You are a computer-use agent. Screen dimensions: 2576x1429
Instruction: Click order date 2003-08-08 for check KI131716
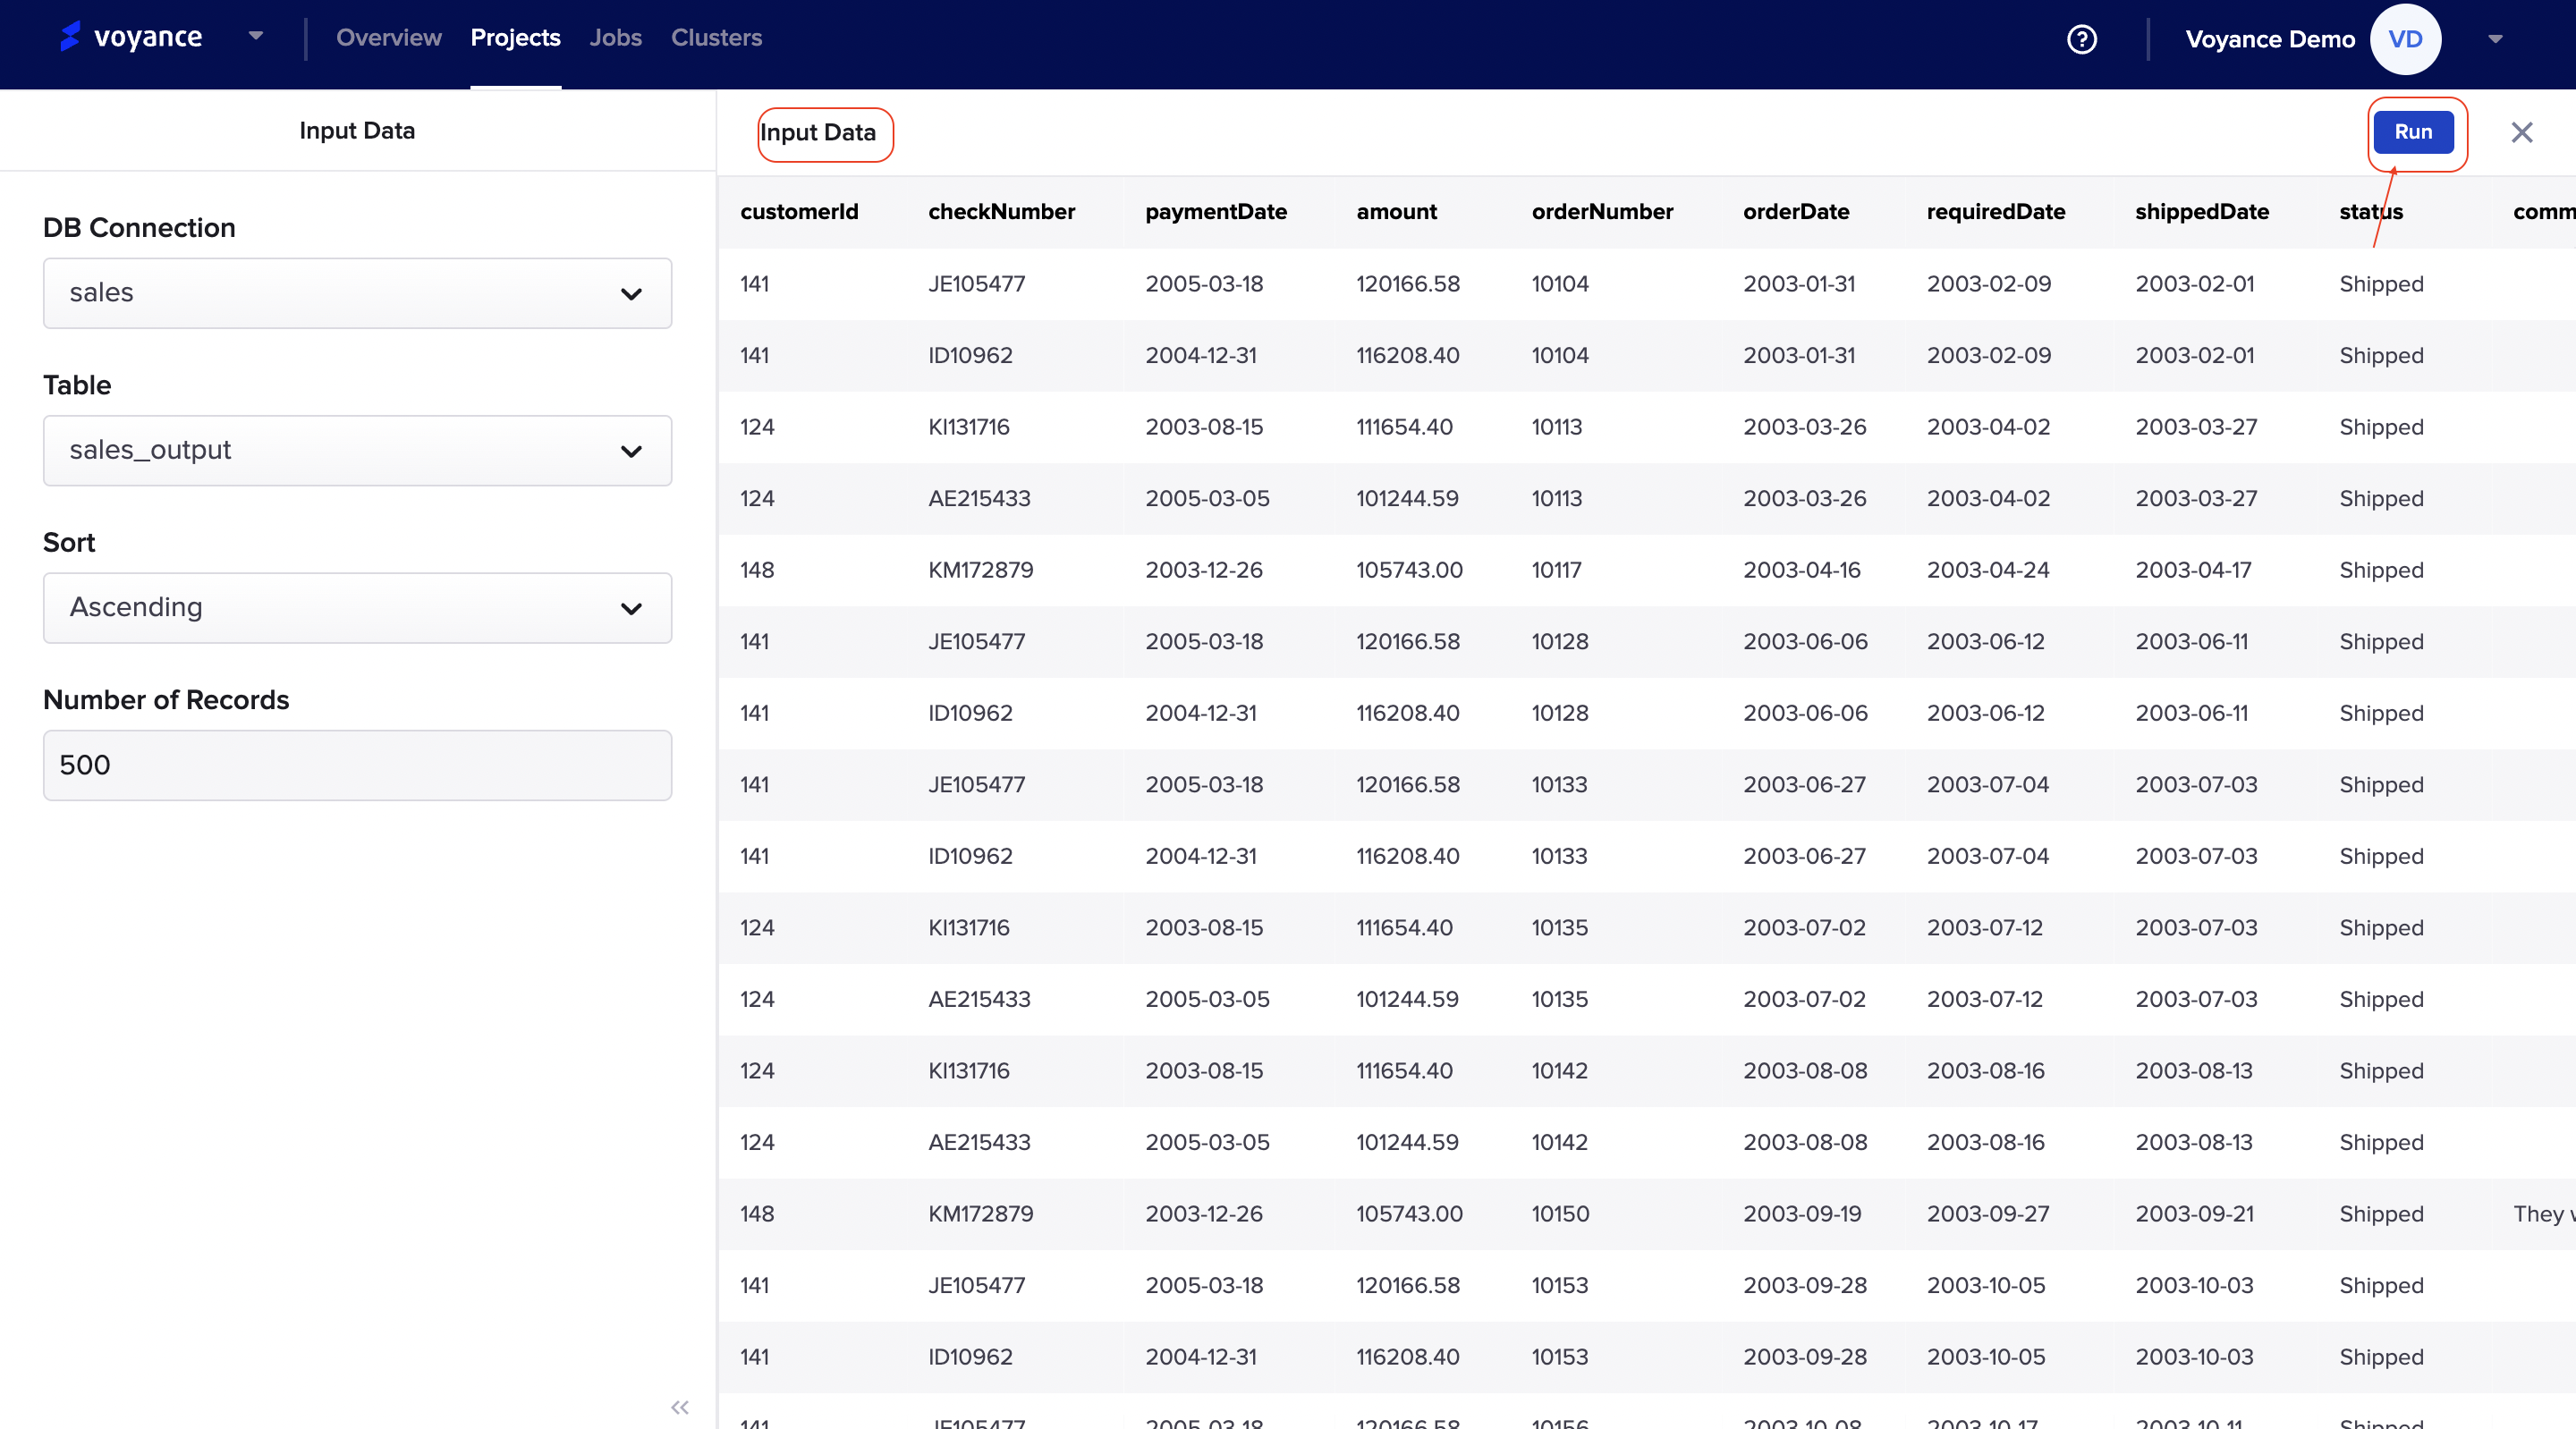click(1805, 1070)
